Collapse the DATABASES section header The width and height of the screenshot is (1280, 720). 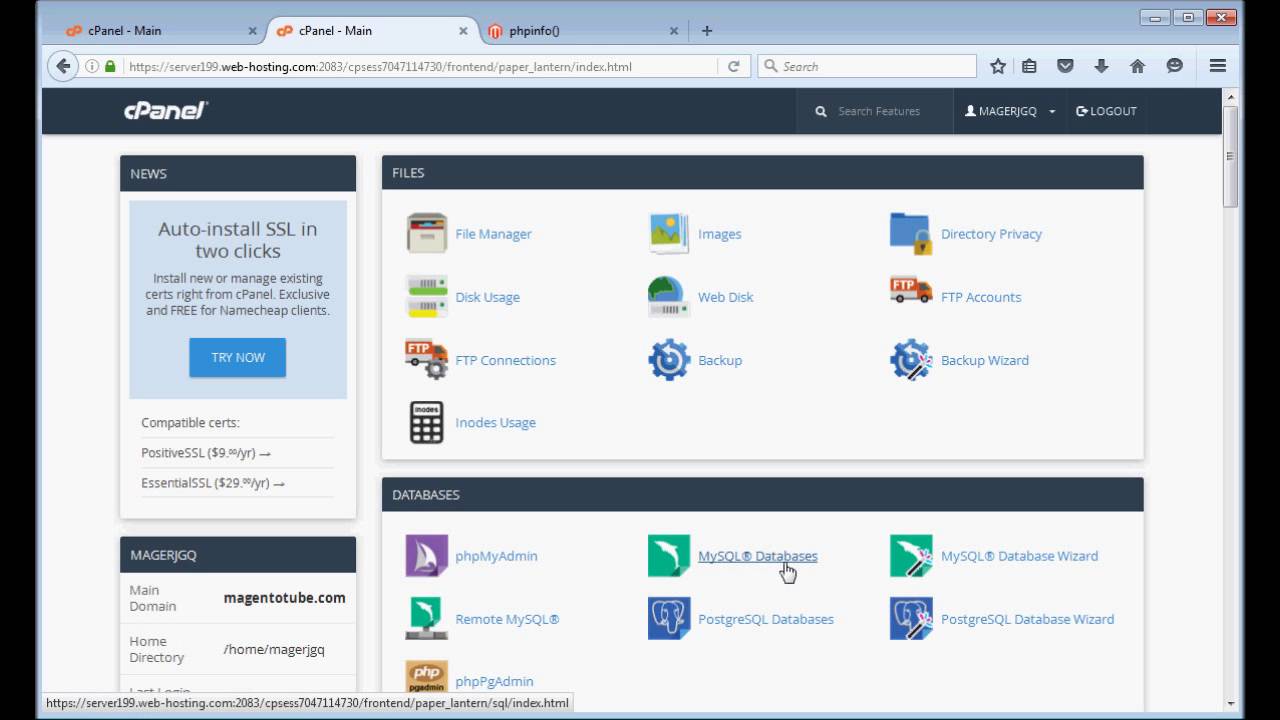[762, 494]
